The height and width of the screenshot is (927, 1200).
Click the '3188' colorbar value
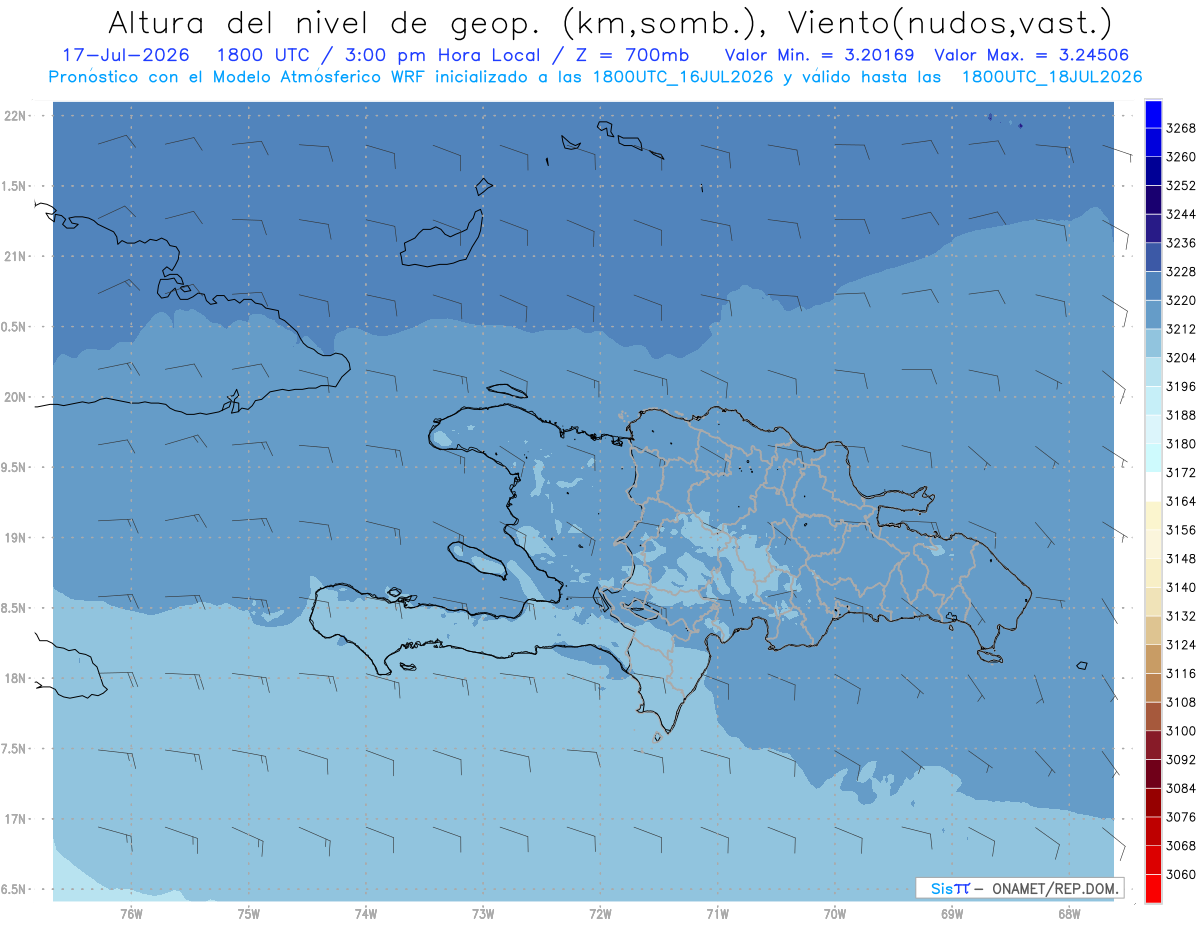coord(1181,415)
